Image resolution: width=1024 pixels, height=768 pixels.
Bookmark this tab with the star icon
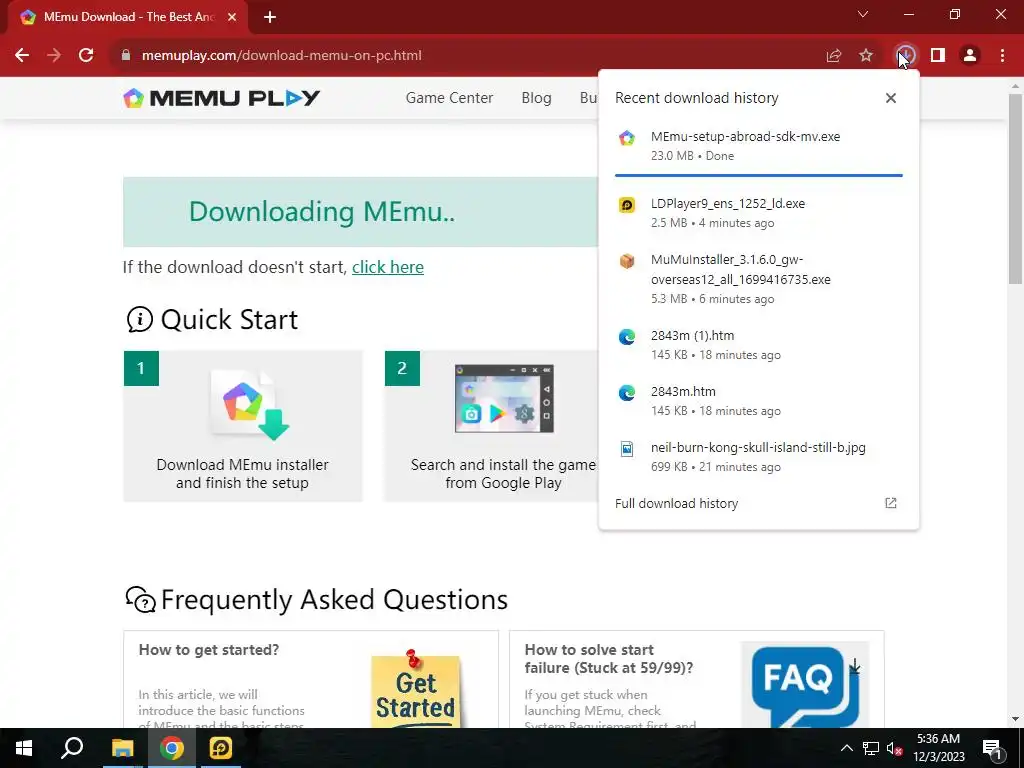[866, 56]
